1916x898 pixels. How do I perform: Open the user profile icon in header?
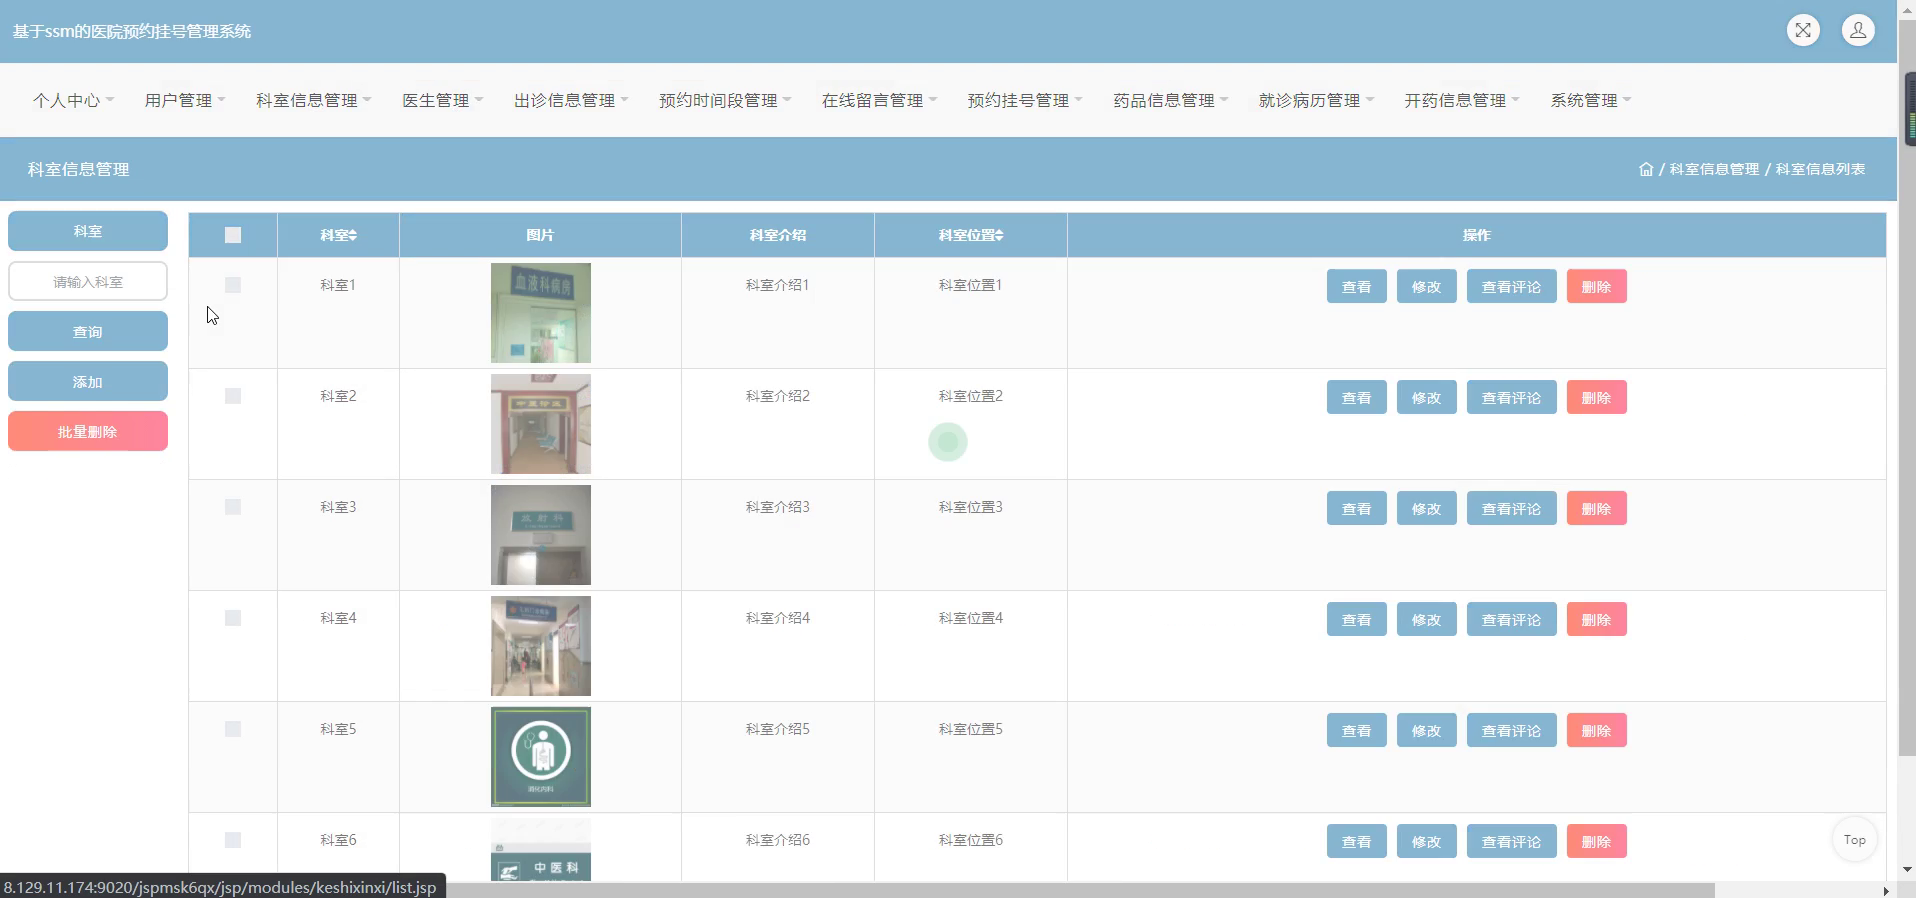tap(1858, 30)
